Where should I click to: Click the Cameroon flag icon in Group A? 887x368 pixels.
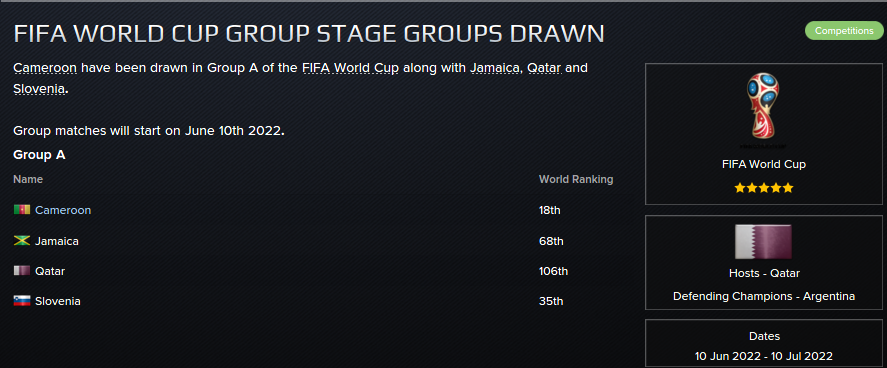pos(21,210)
